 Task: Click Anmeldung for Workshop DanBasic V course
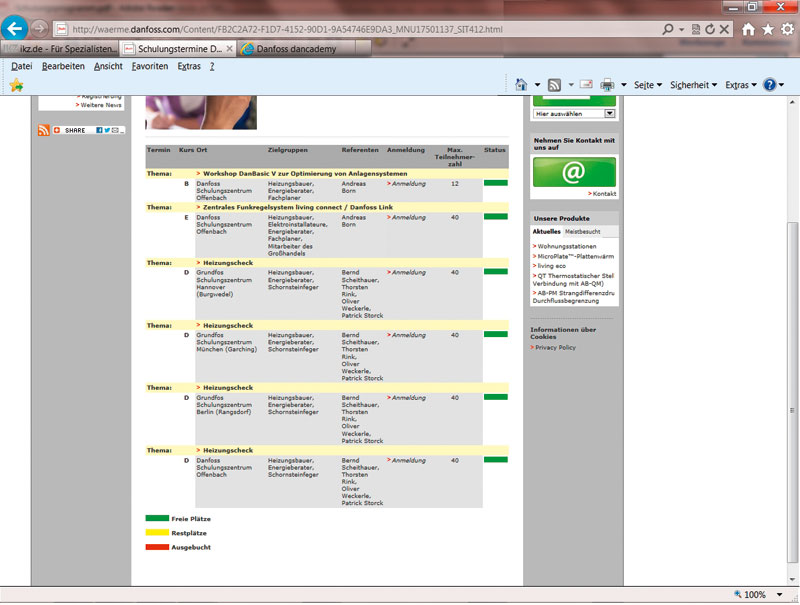point(406,184)
